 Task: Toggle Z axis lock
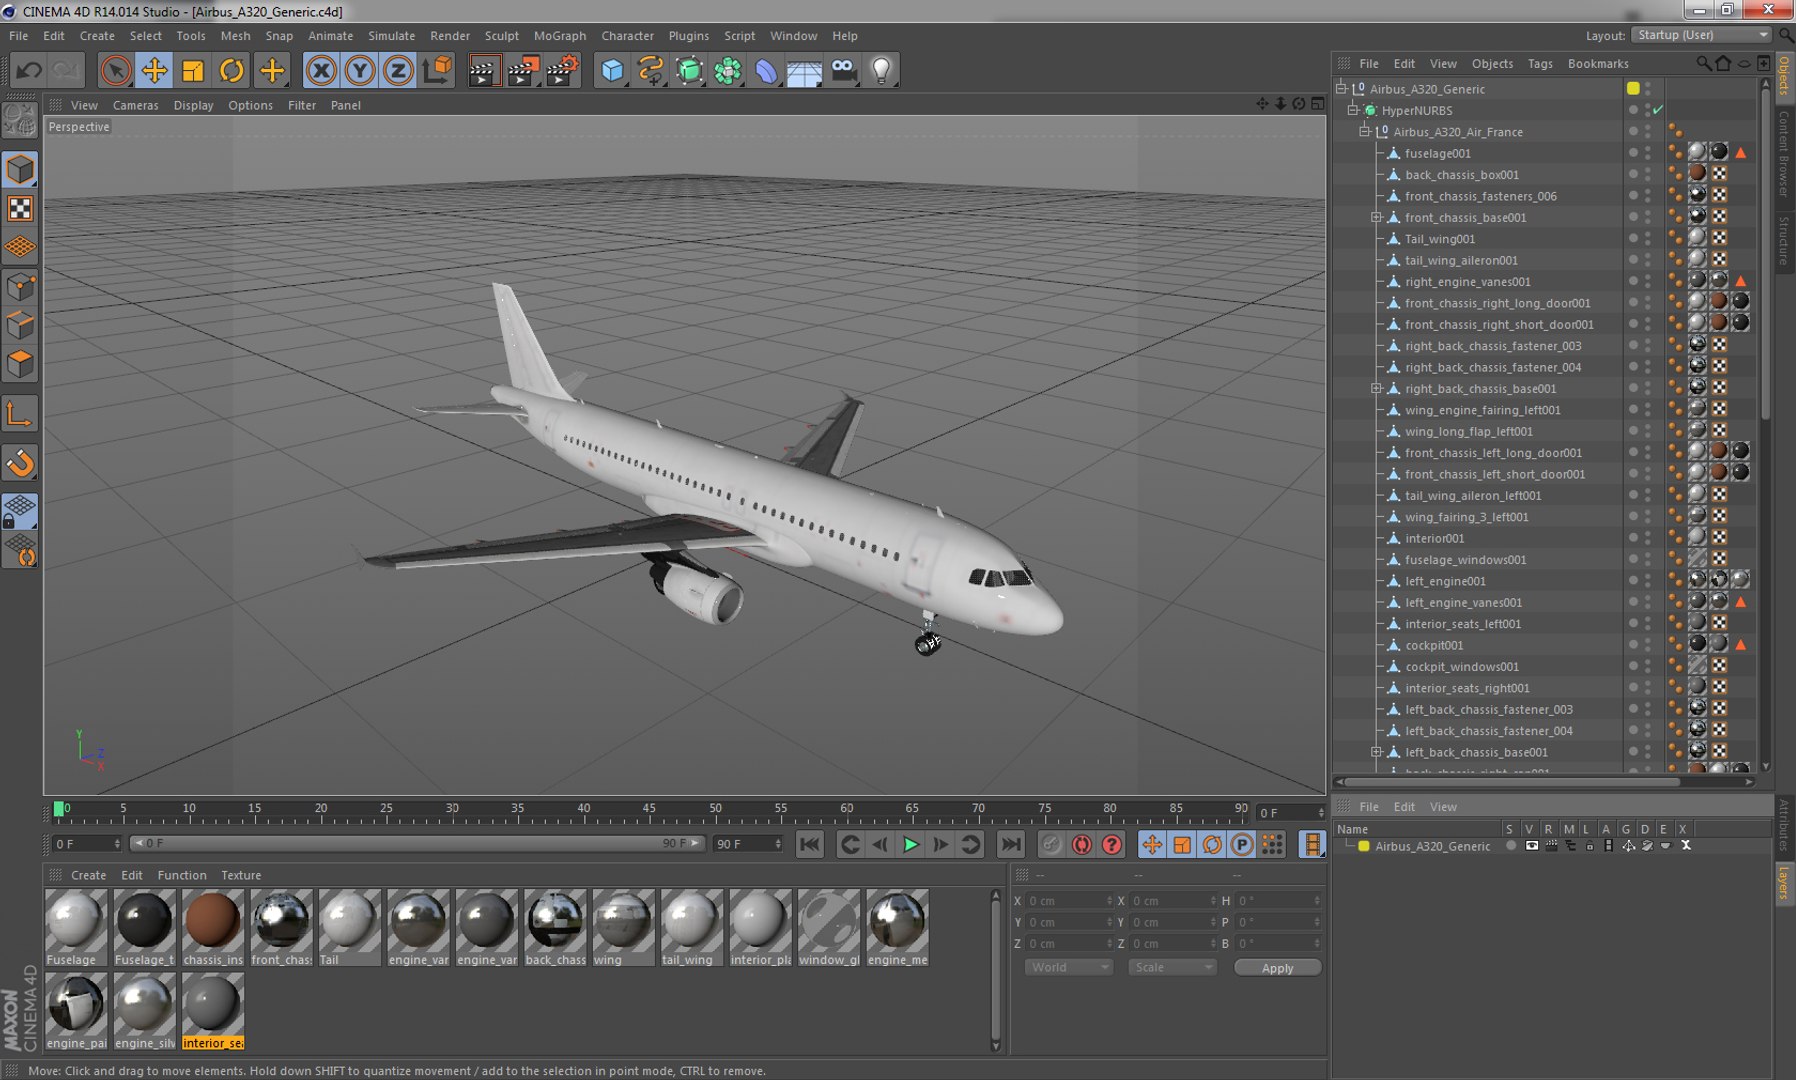point(398,70)
